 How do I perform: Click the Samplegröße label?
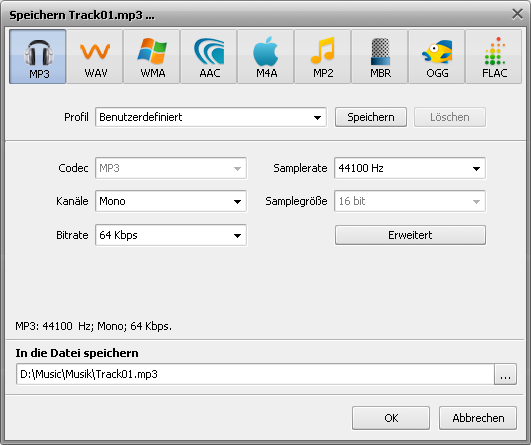[296, 202]
